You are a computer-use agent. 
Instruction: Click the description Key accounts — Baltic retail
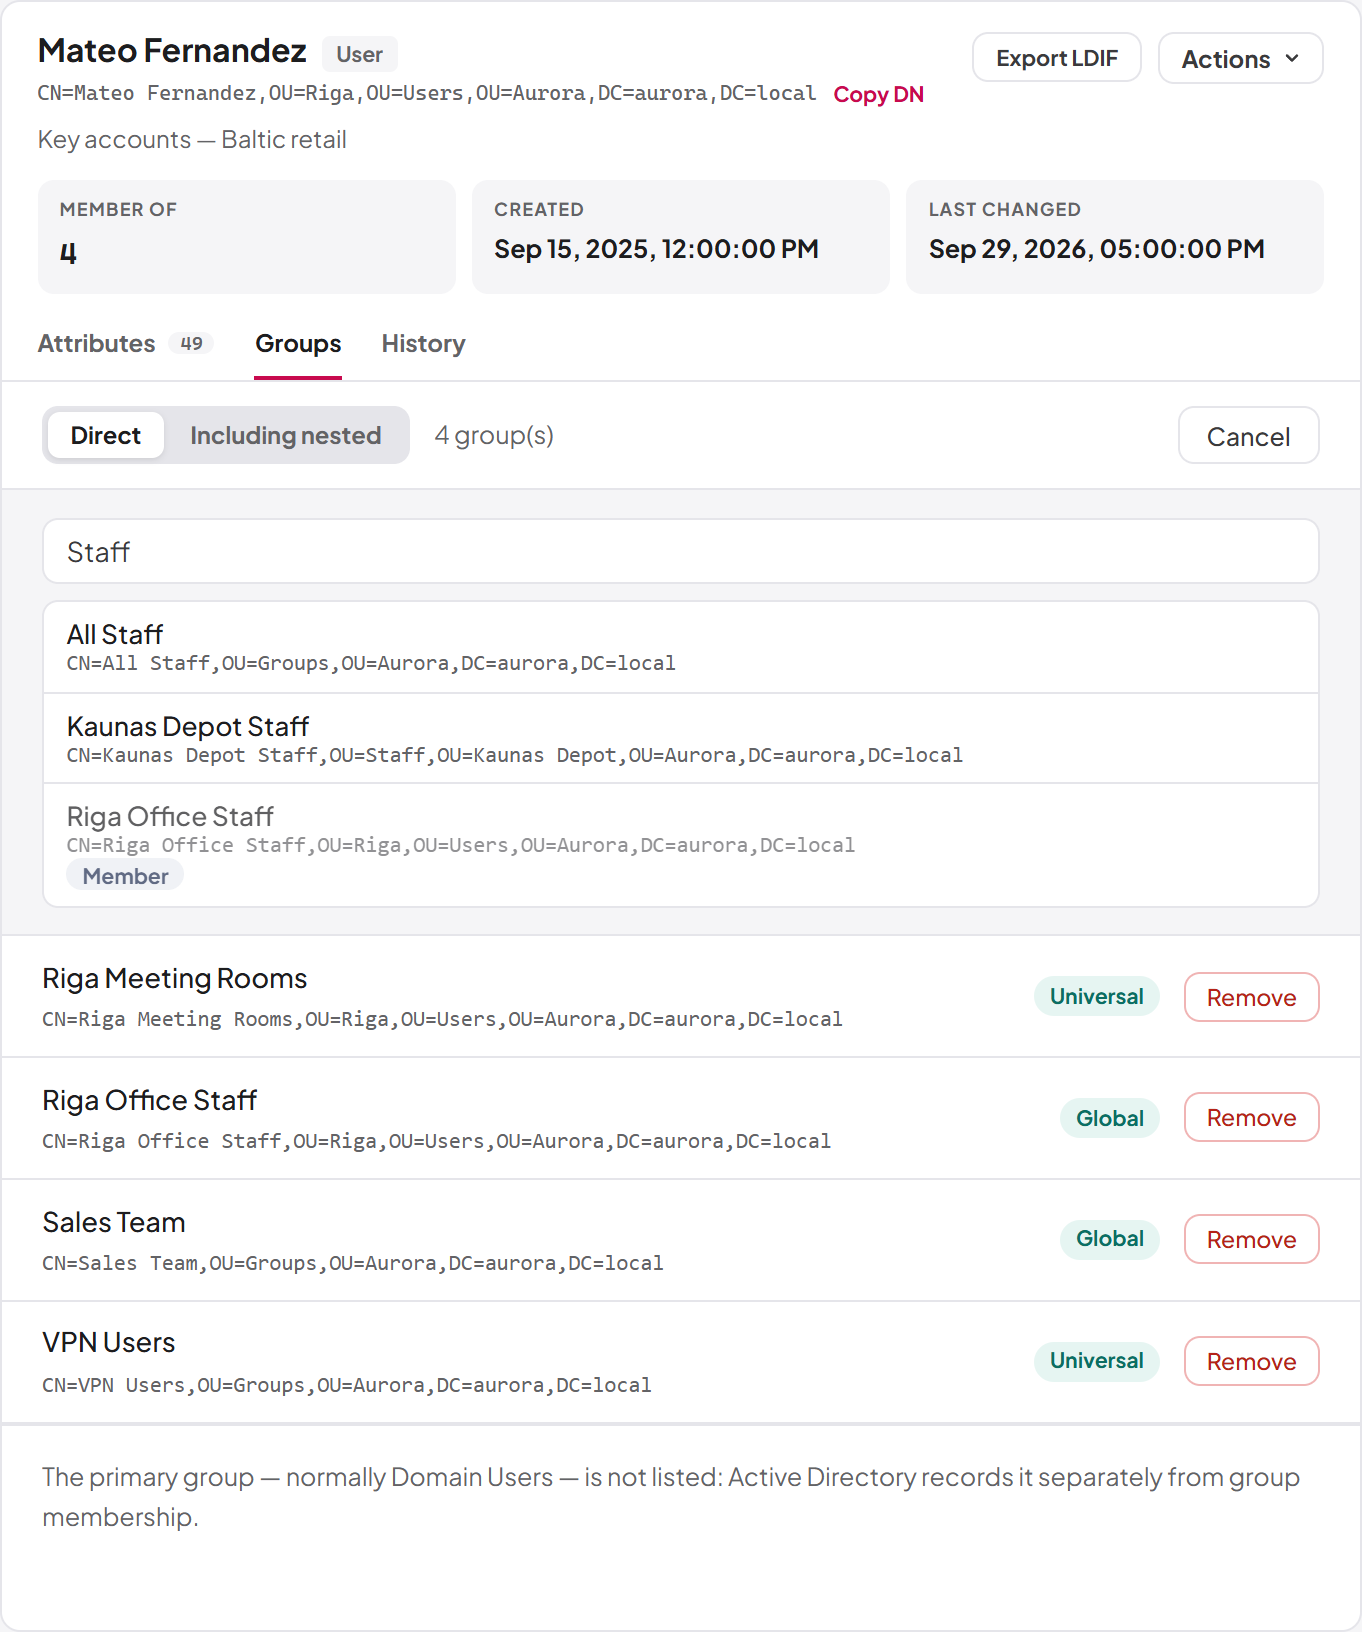click(x=192, y=140)
